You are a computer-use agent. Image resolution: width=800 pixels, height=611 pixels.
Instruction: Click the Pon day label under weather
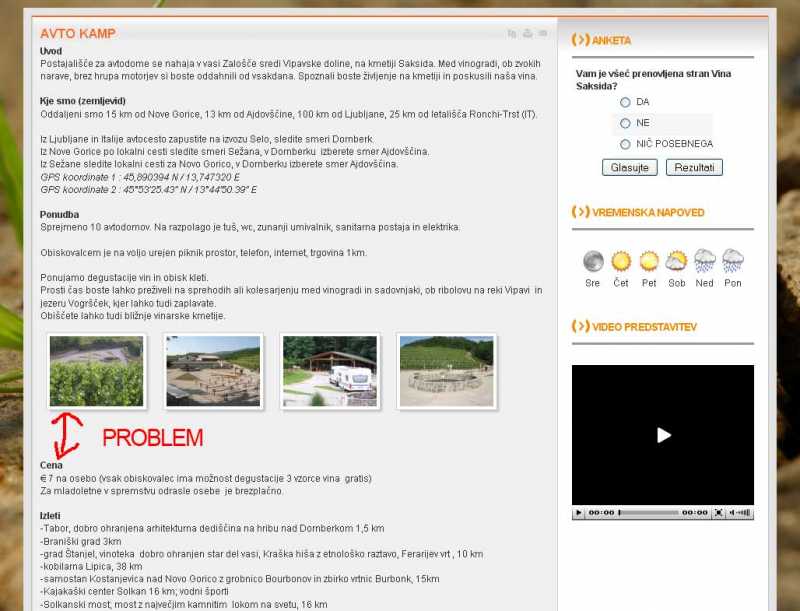point(733,283)
